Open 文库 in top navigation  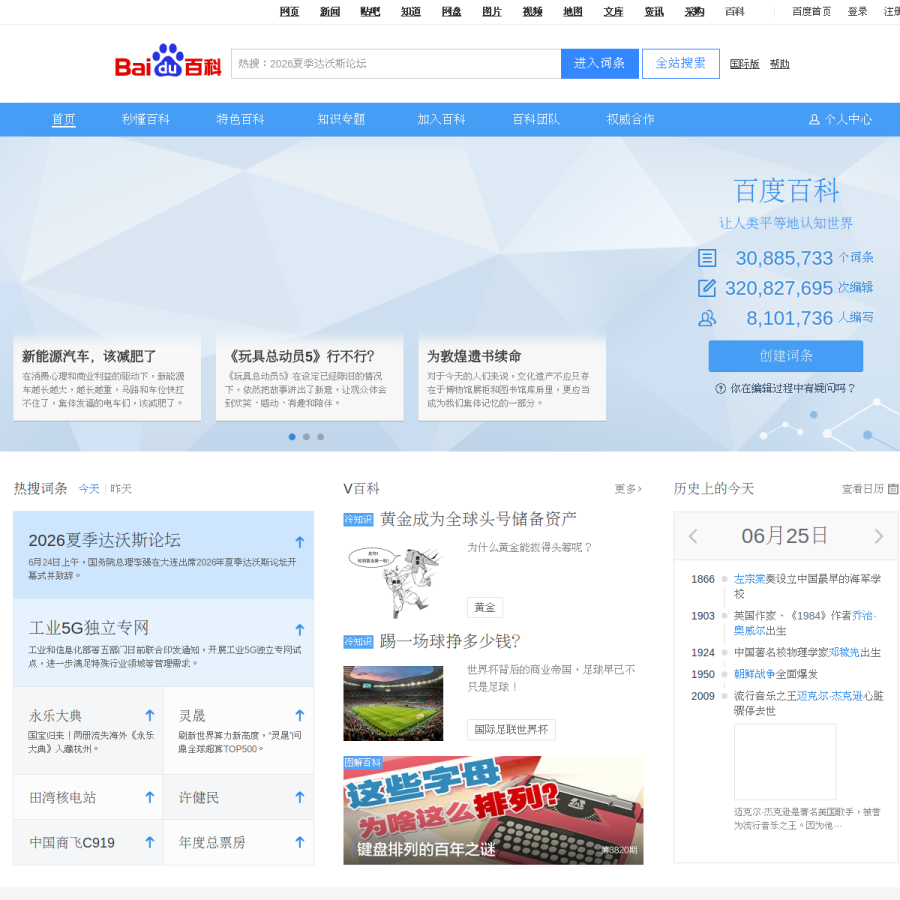click(613, 11)
